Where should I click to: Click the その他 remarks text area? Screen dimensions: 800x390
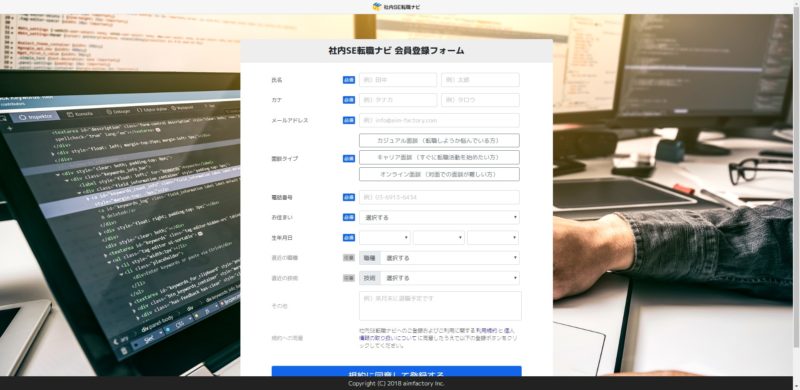click(440, 306)
